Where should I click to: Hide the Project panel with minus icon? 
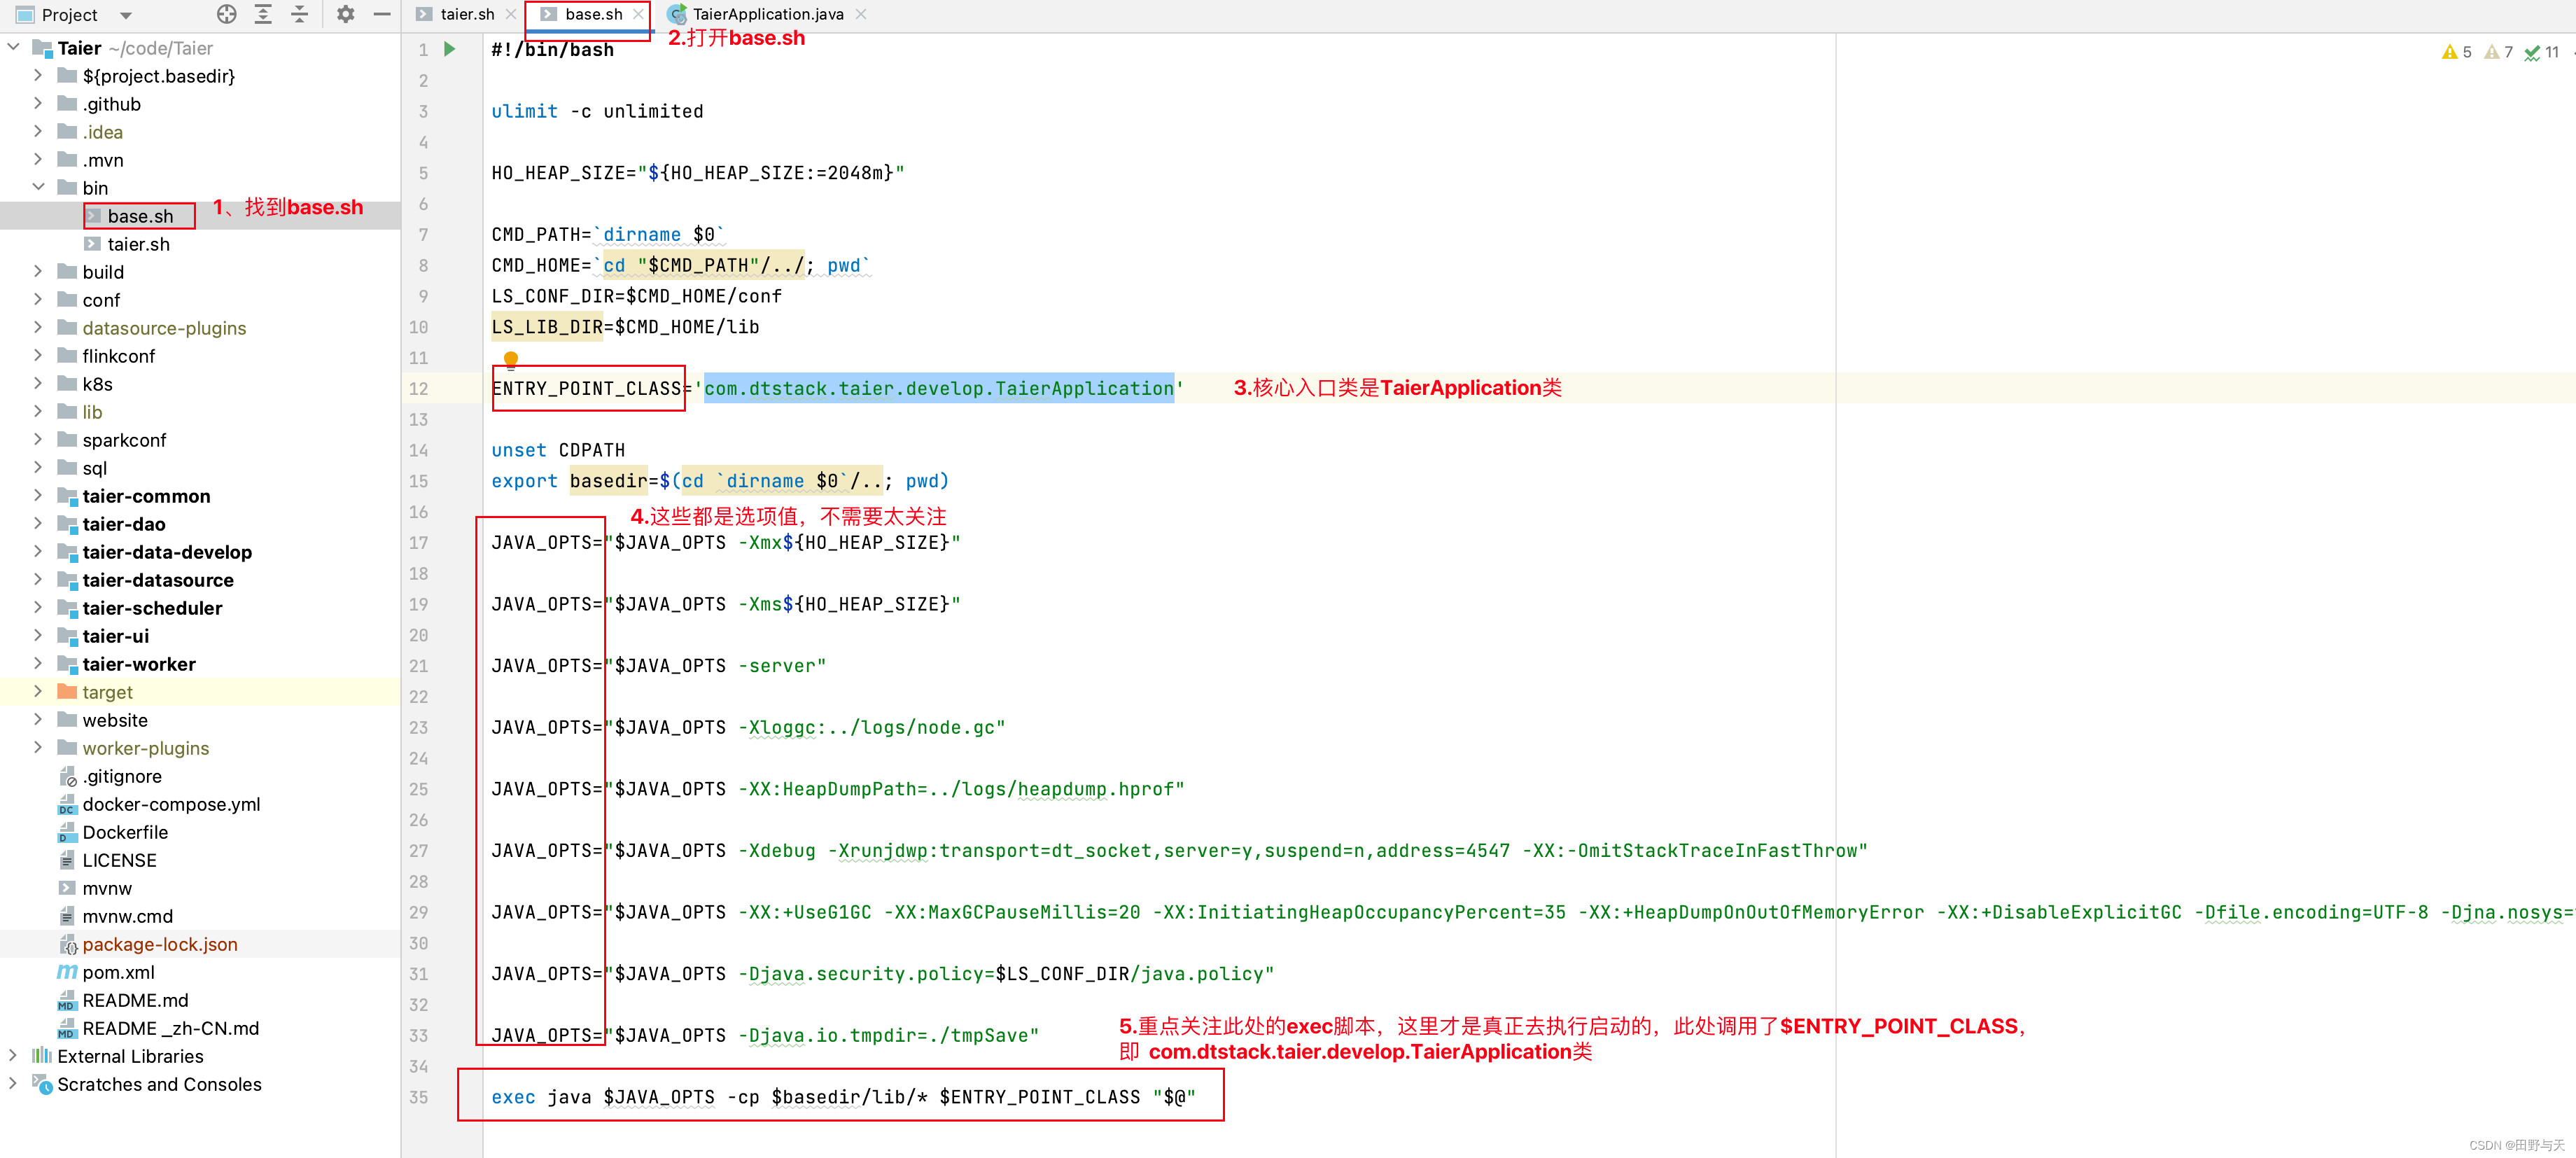(381, 14)
